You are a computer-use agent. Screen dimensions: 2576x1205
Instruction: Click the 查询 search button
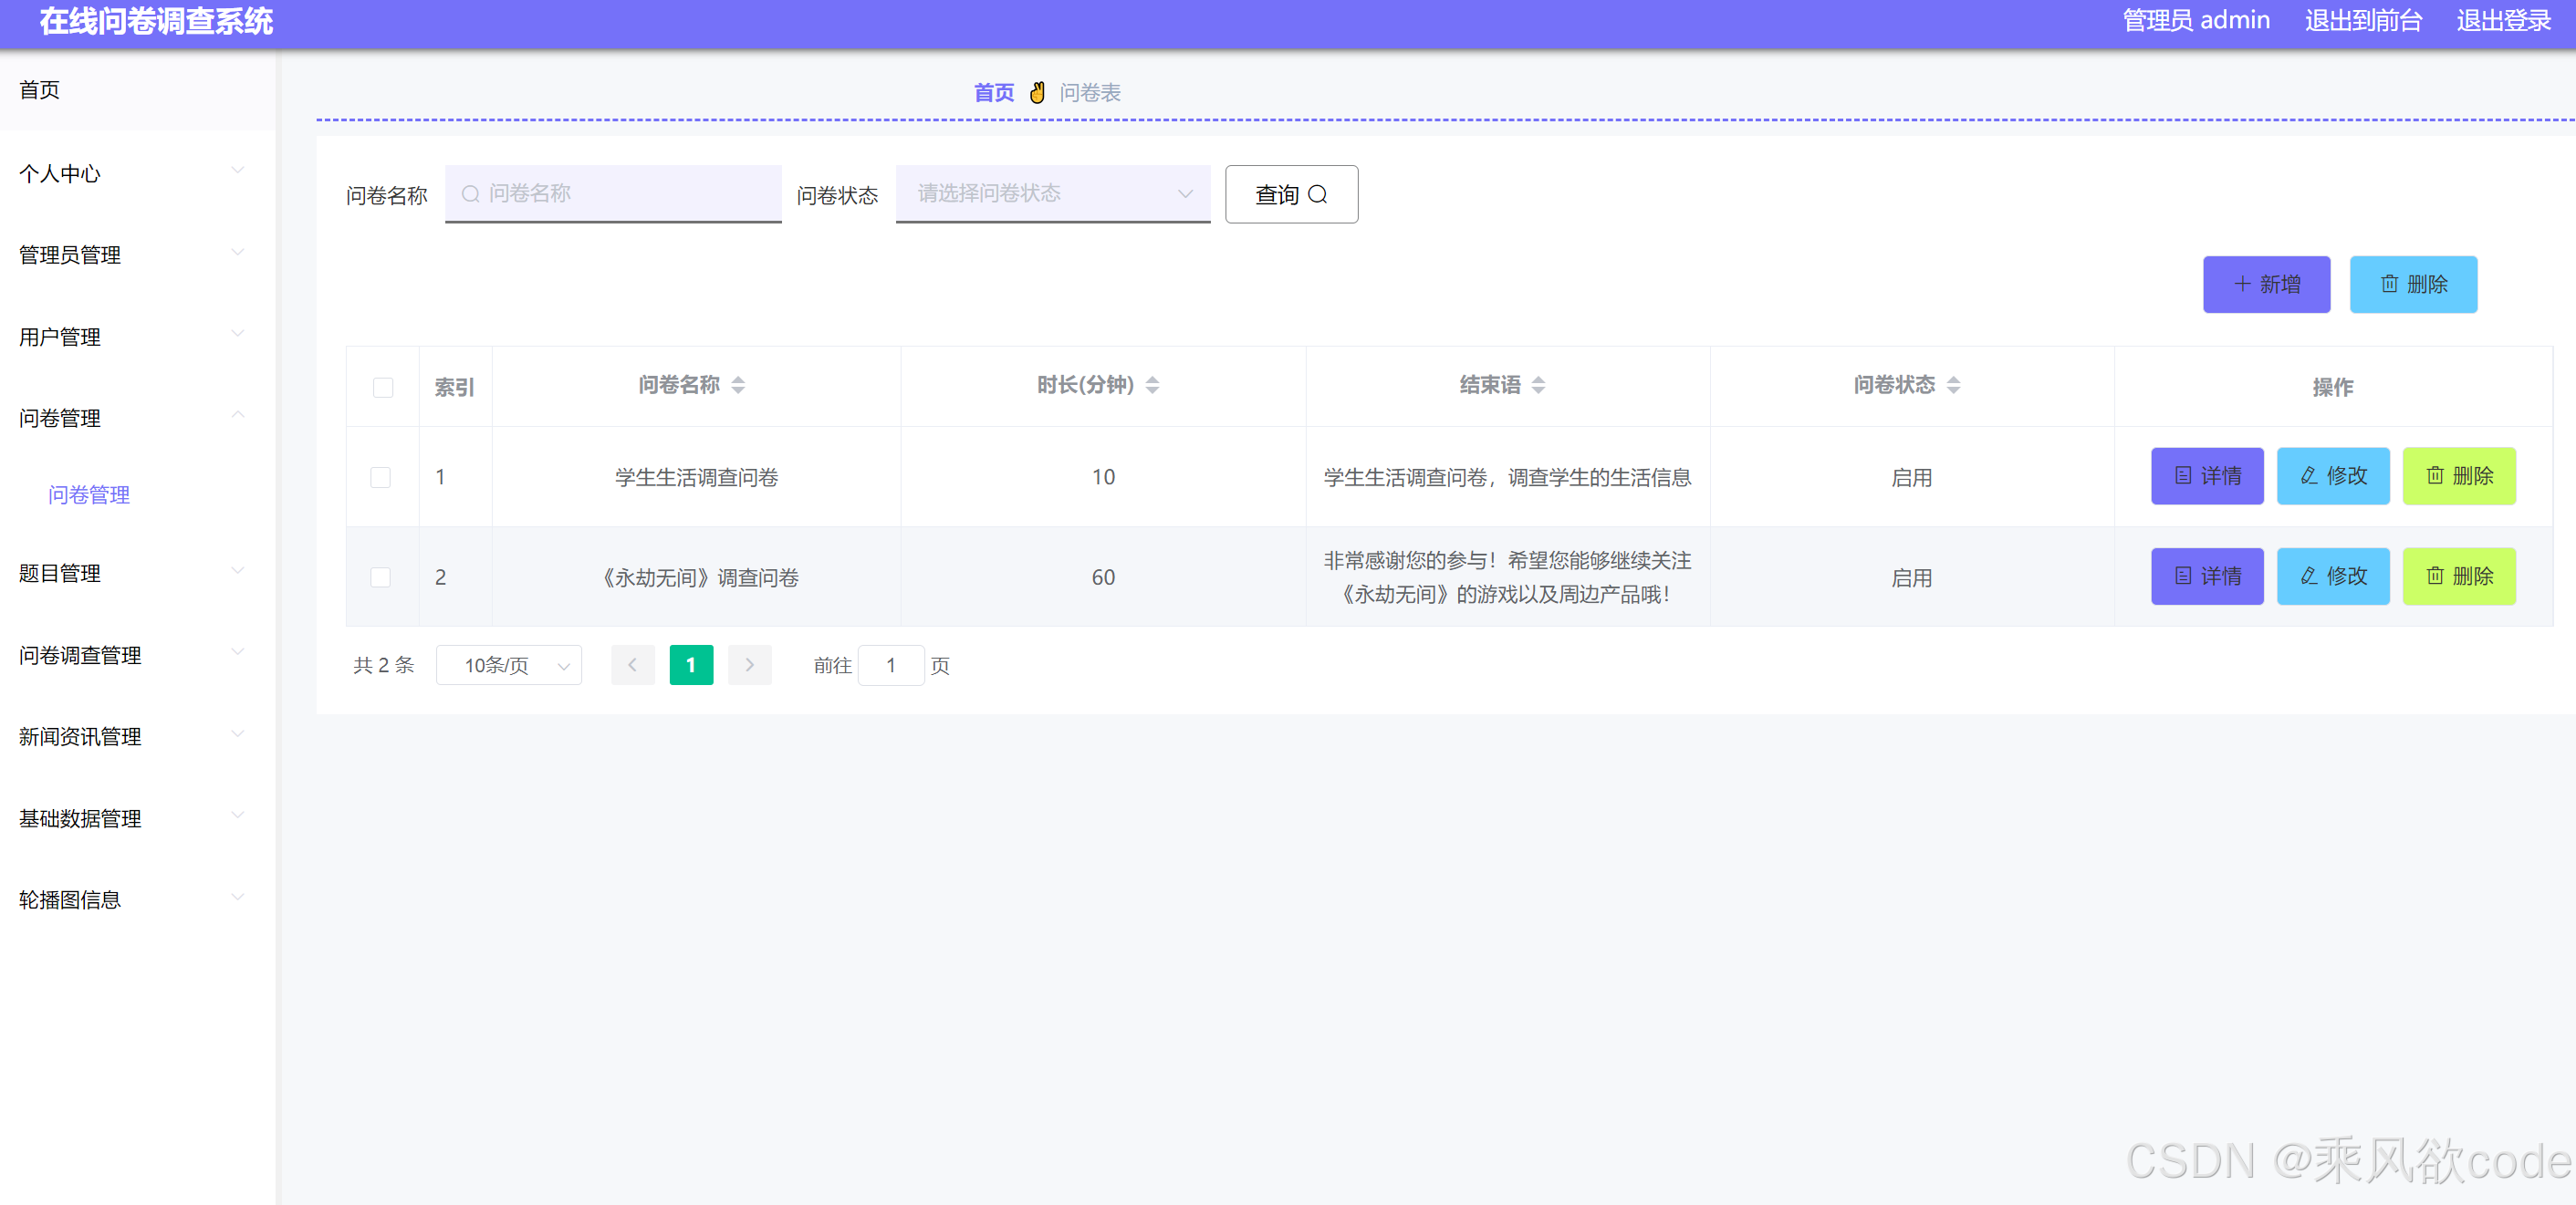coord(1291,194)
